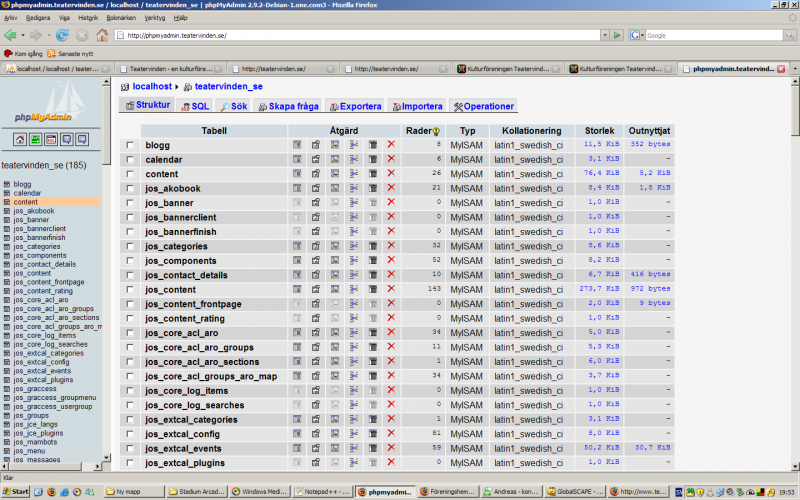Screen dimensions: 800x500
Task: Click the structure icon for jos_akobook row
Action: [315, 188]
